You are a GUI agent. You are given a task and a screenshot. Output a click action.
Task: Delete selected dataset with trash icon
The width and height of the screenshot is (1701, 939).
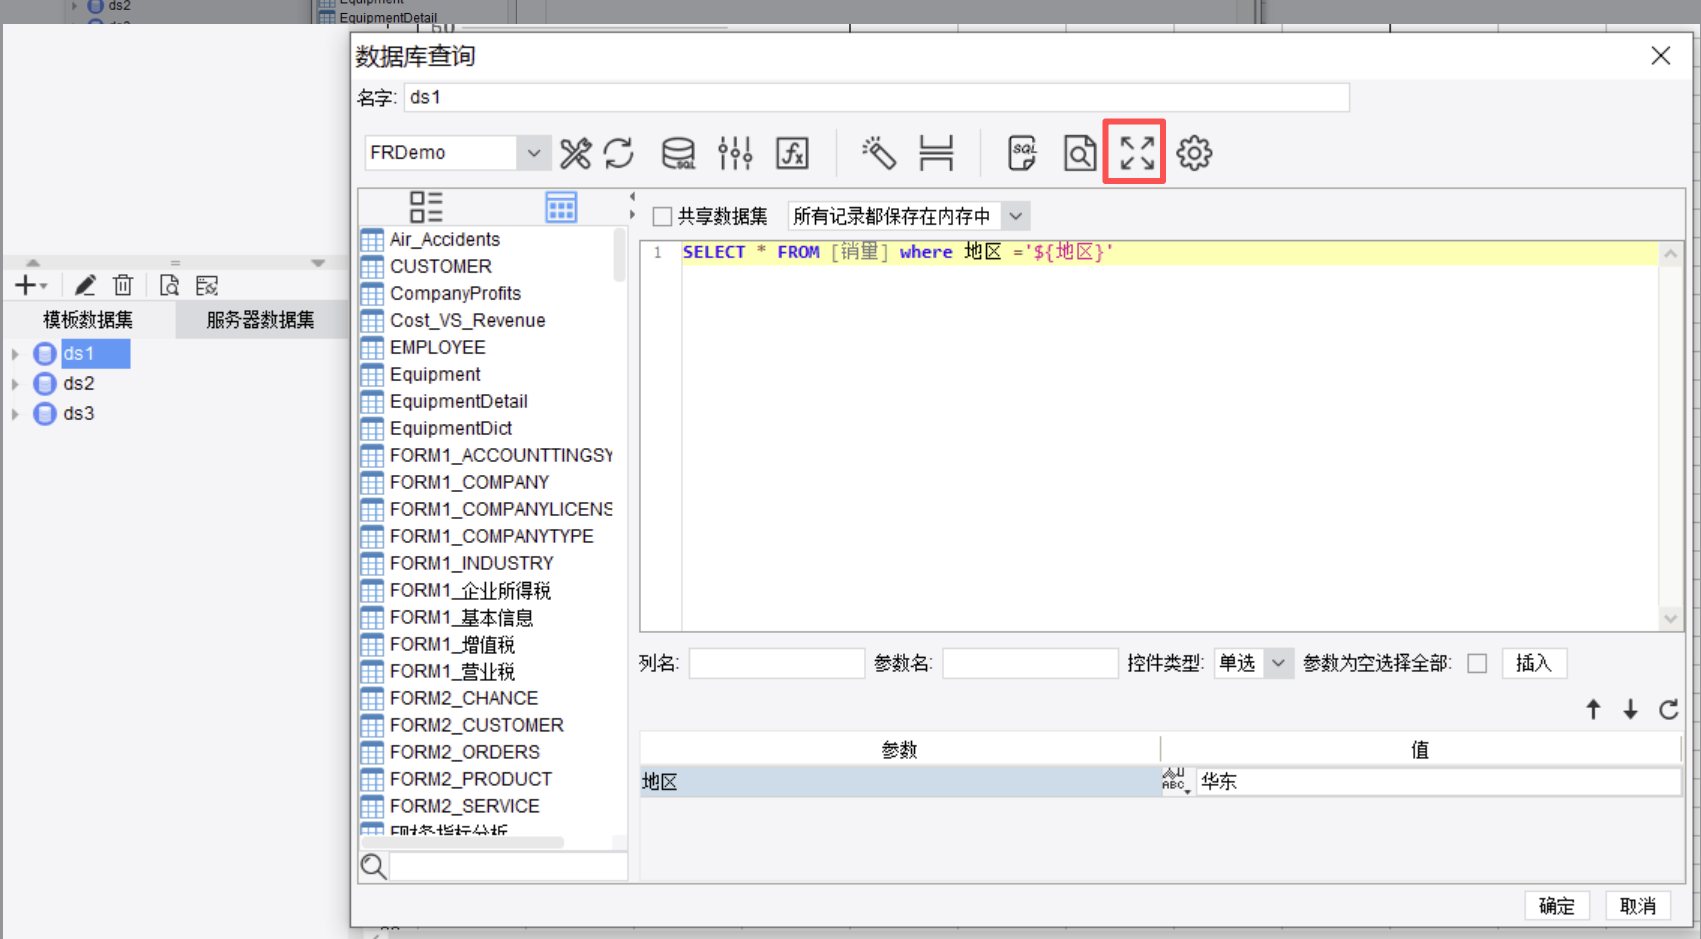(123, 286)
